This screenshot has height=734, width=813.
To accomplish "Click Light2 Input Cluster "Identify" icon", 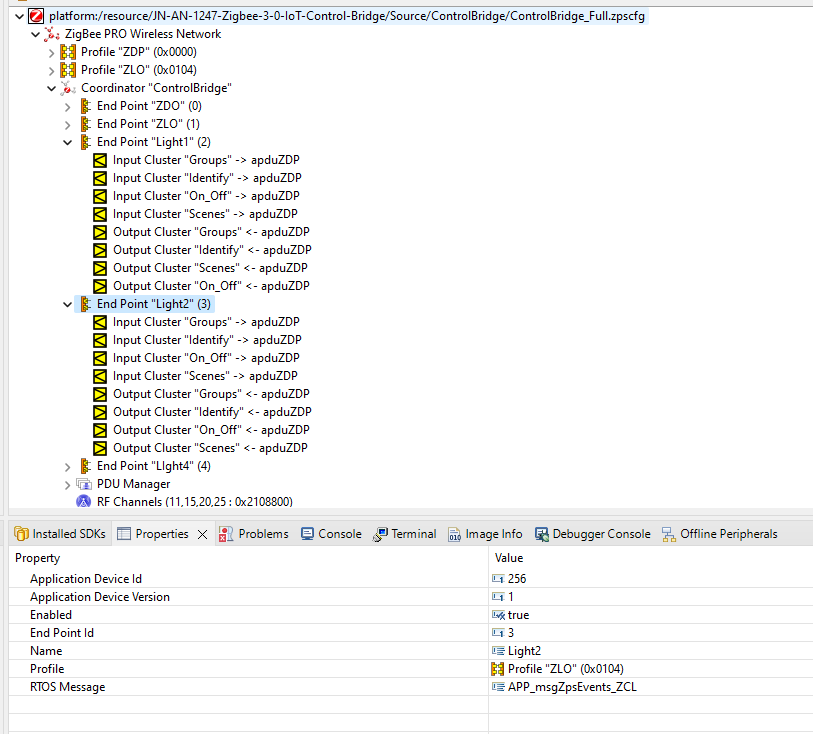I will [x=100, y=340].
